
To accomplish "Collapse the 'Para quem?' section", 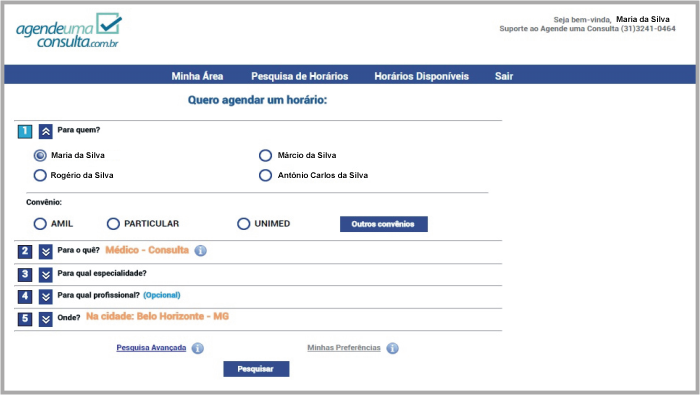I will [46, 132].
